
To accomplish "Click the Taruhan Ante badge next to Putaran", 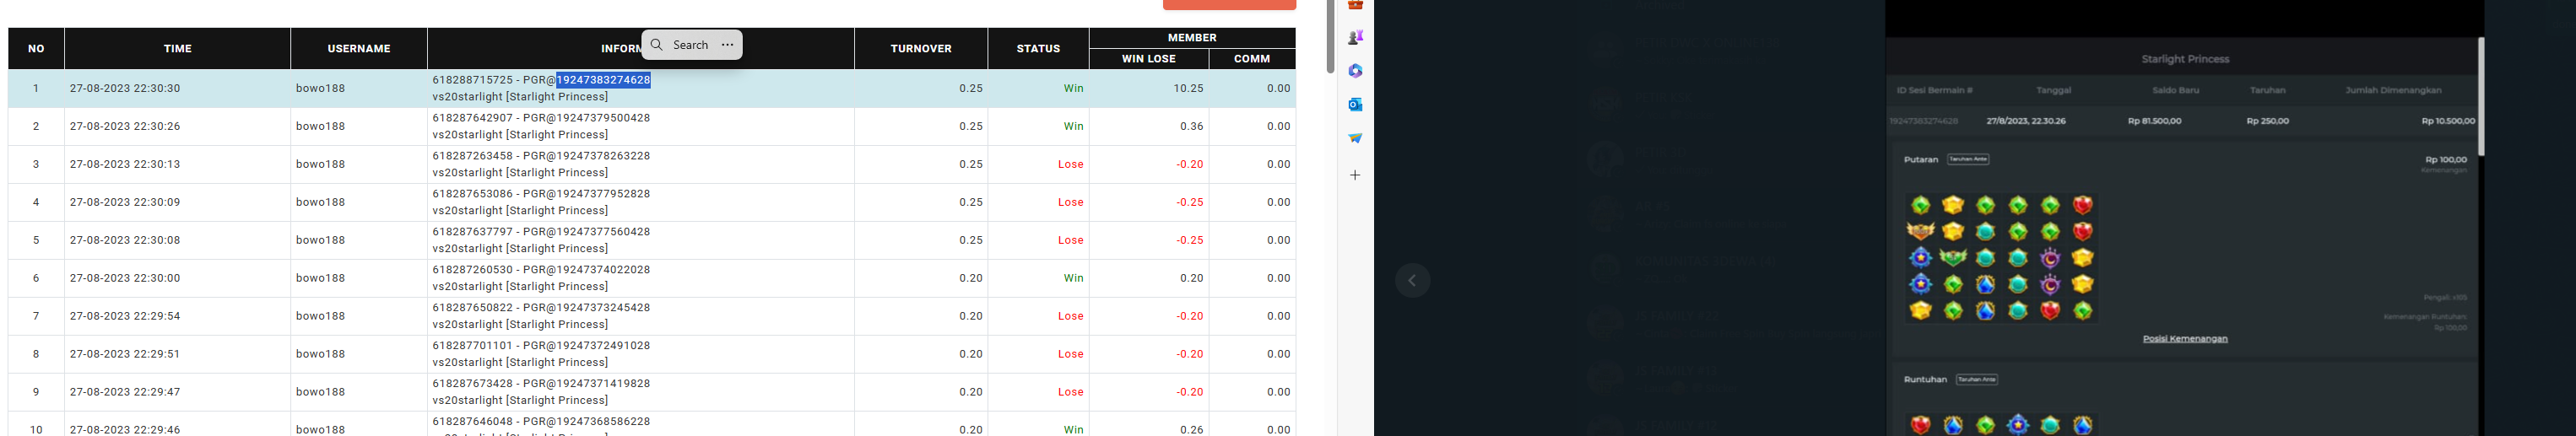I will coord(1968,159).
